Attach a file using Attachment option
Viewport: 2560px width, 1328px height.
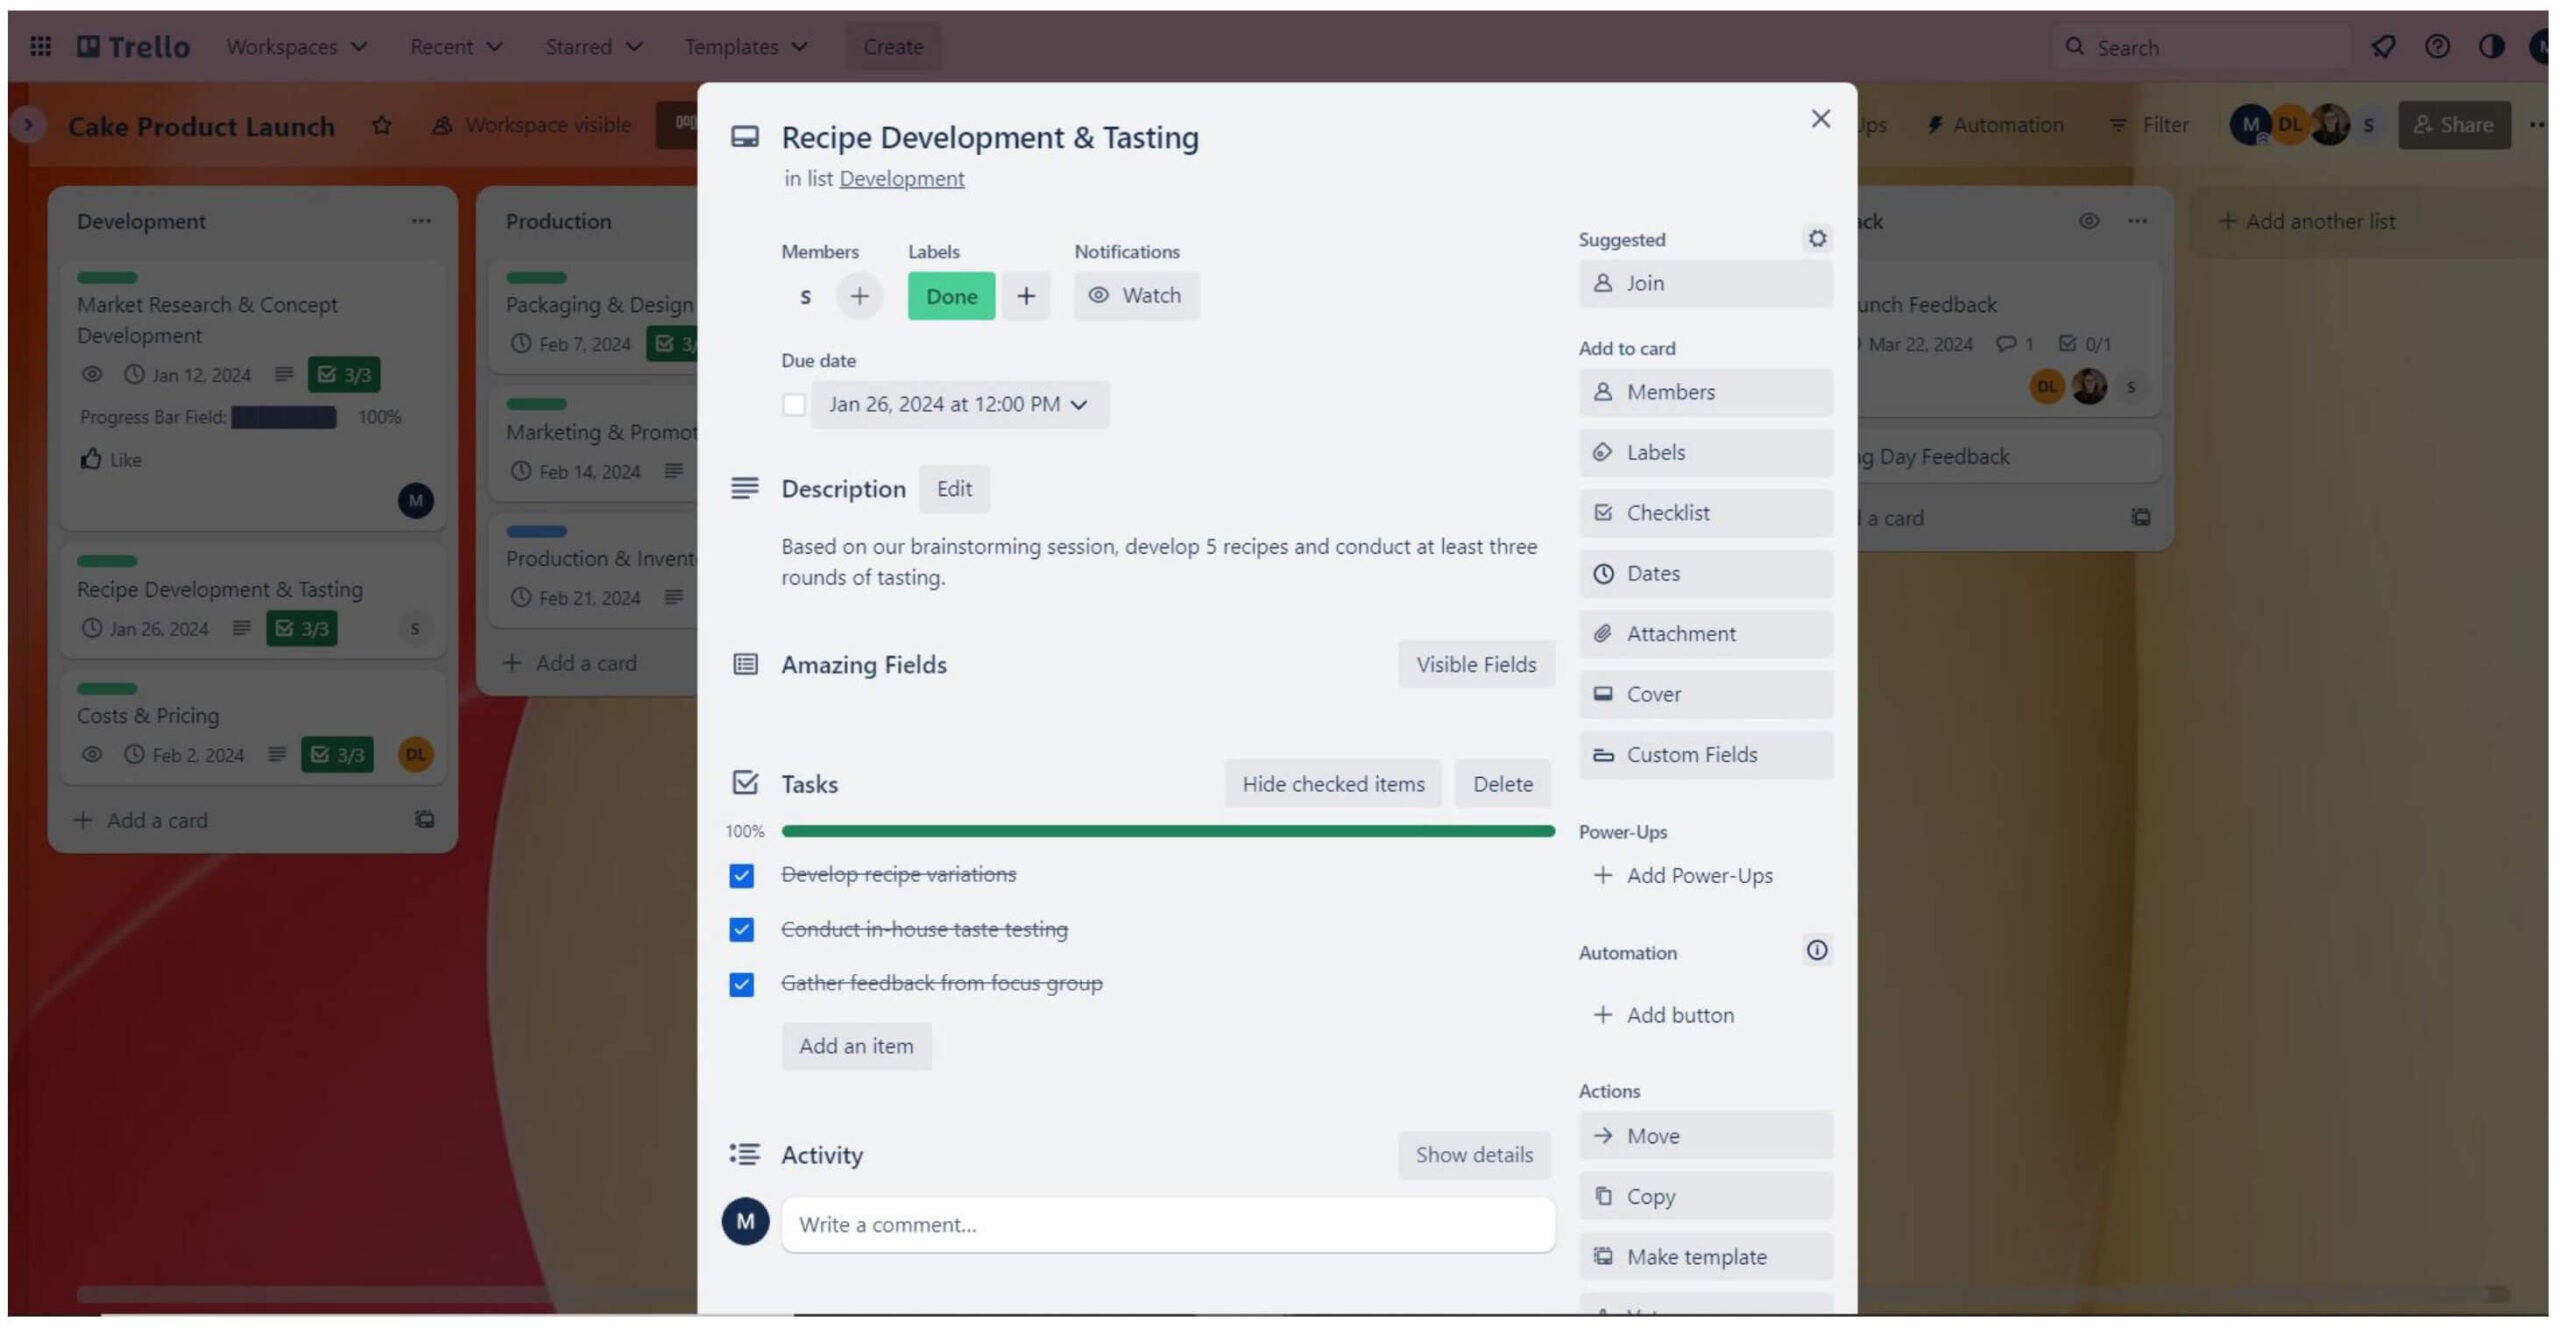pos(1705,633)
